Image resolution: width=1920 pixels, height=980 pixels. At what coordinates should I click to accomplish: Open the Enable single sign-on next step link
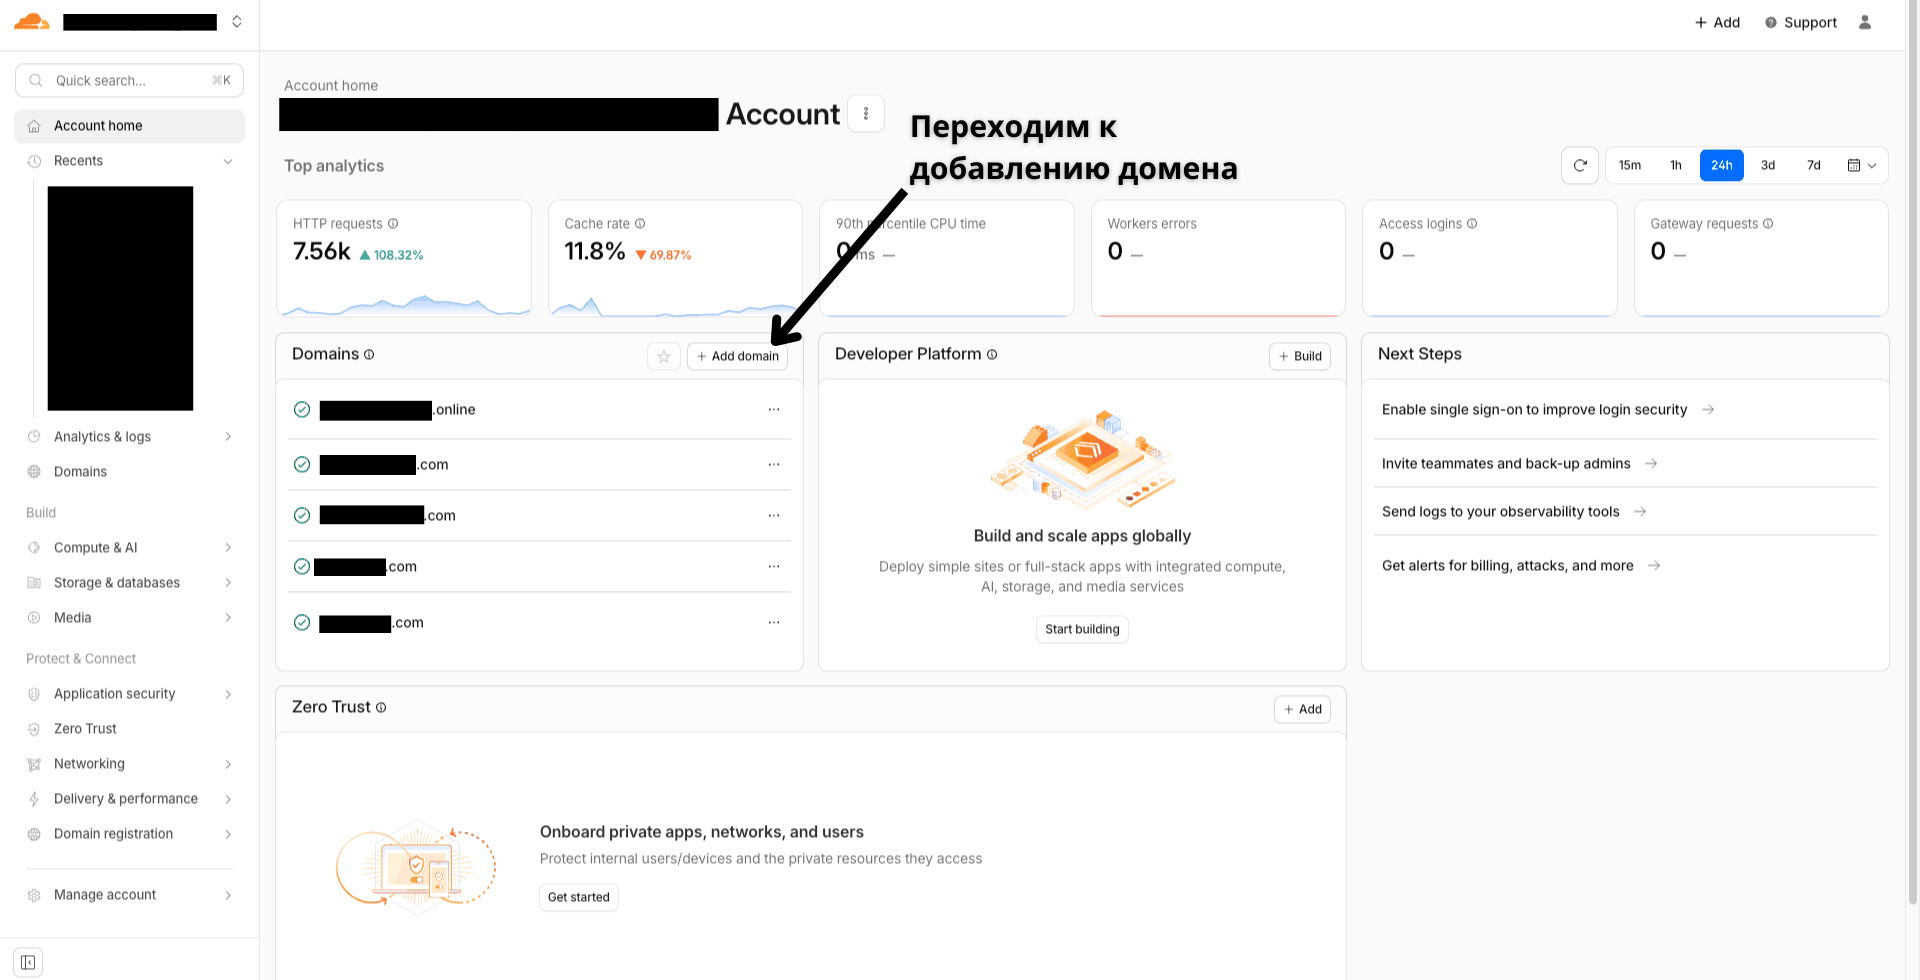coord(1534,409)
